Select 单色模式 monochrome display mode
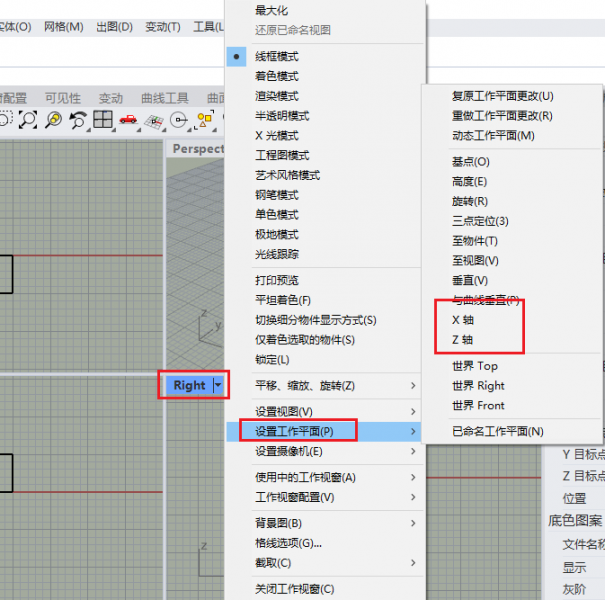Viewport: 605px width, 600px height. (276, 215)
